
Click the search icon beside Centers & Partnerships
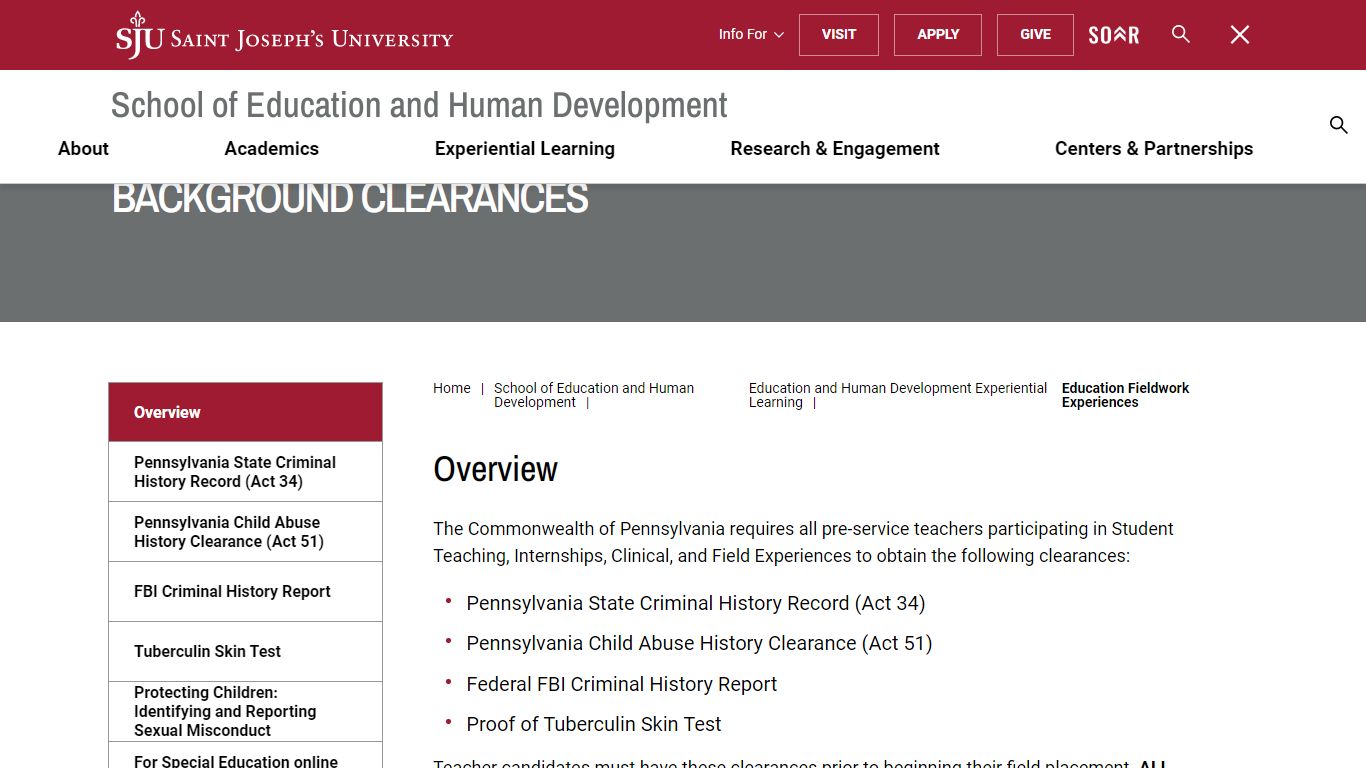coord(1339,125)
